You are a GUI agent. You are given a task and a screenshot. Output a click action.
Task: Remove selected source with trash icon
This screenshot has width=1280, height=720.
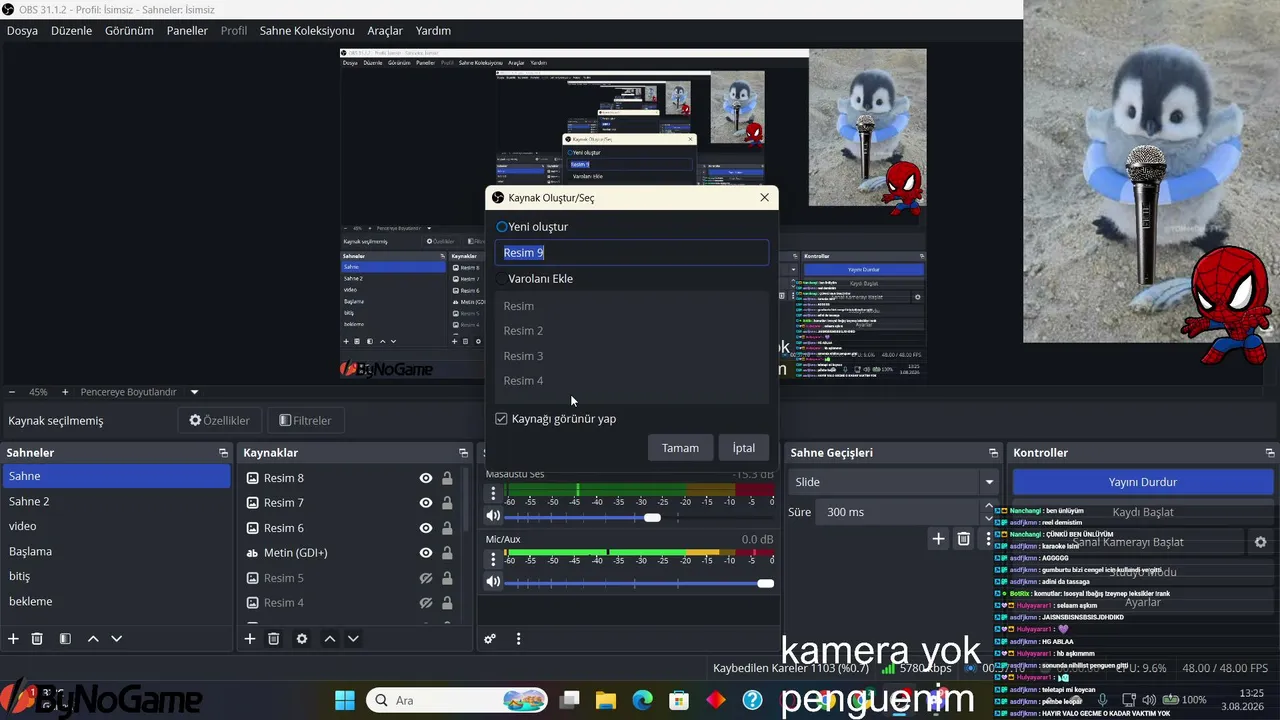click(274, 639)
